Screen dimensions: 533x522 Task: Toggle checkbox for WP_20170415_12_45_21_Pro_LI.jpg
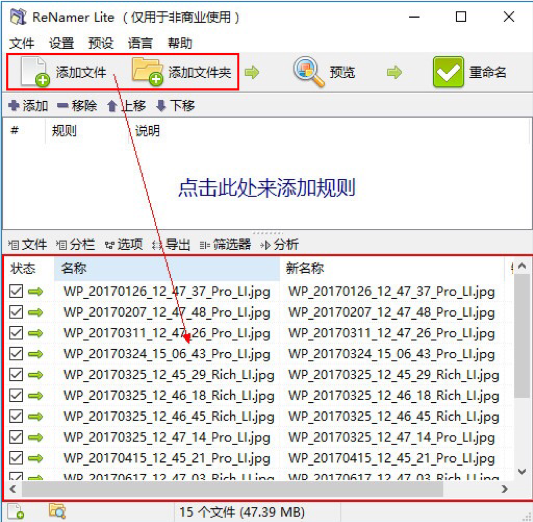click(x=16, y=458)
